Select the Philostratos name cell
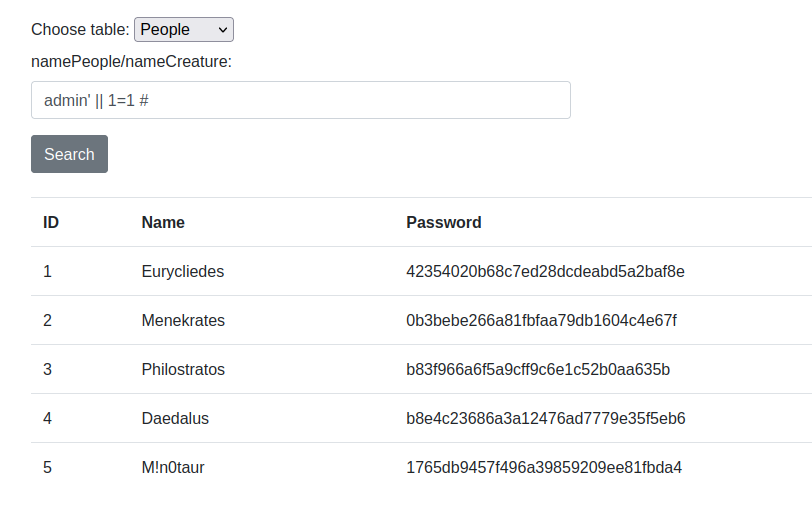The width and height of the screenshot is (812, 522). pos(183,369)
